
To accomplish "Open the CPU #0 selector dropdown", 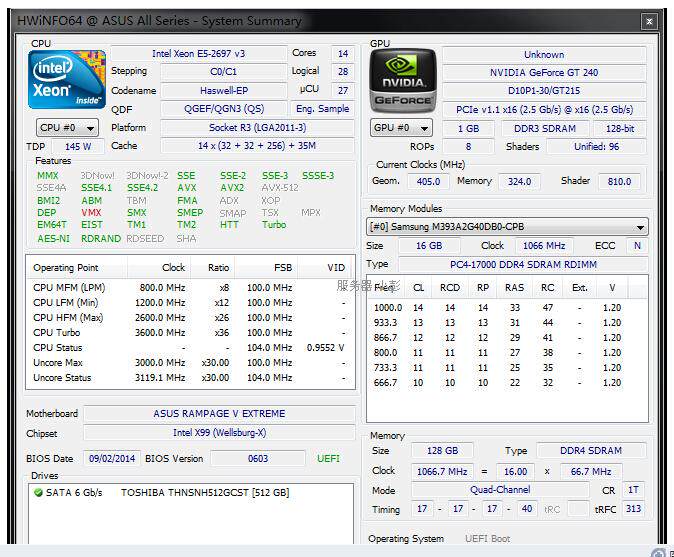I will click(x=67, y=128).
